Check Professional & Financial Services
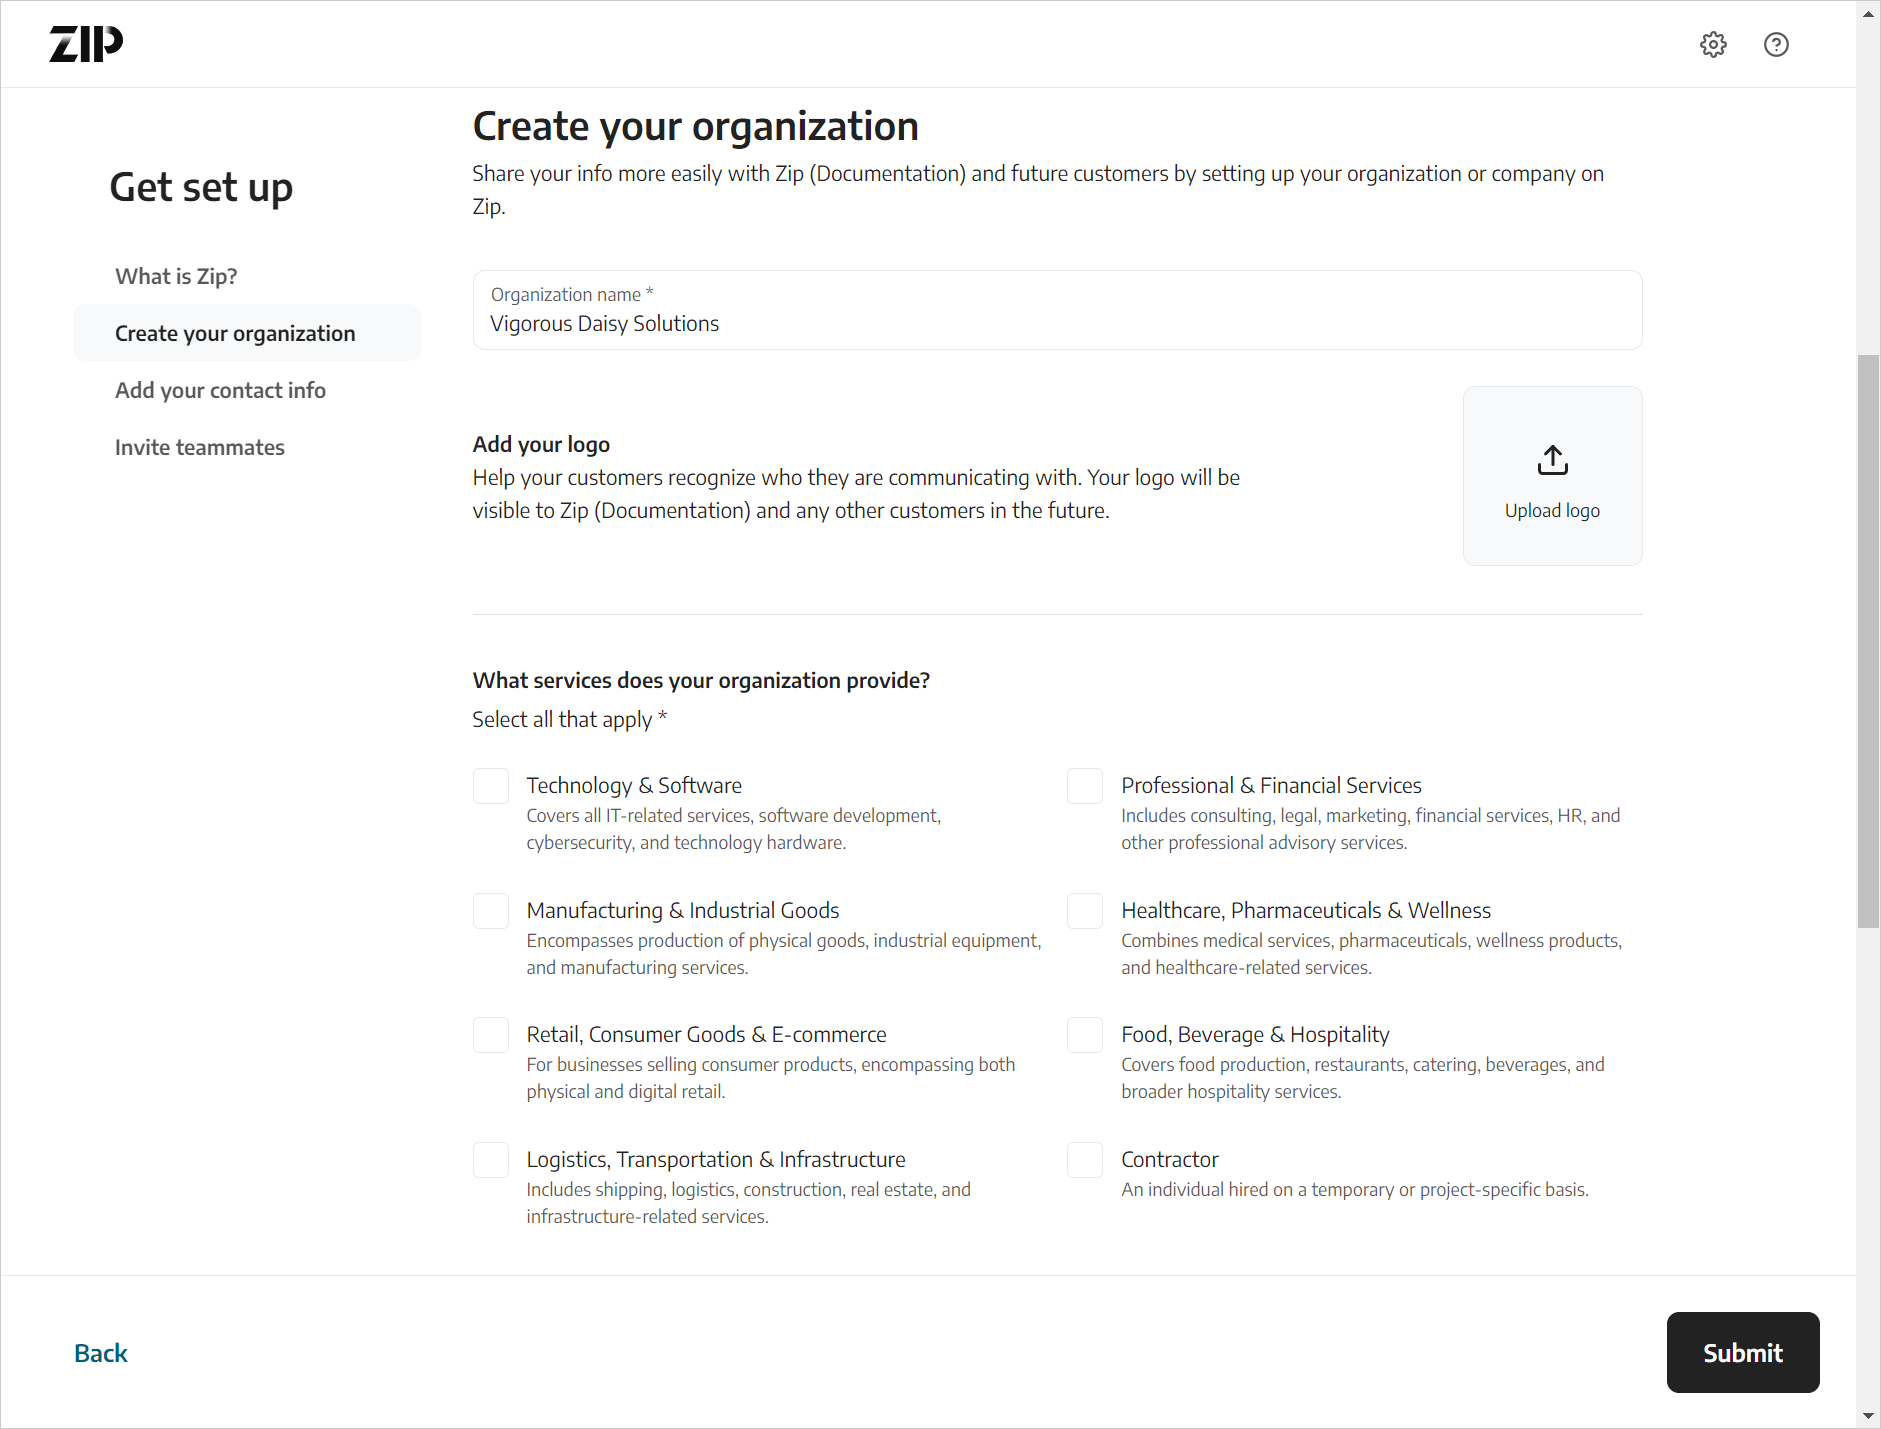Screen dimensions: 1881x1429 tap(1084, 786)
